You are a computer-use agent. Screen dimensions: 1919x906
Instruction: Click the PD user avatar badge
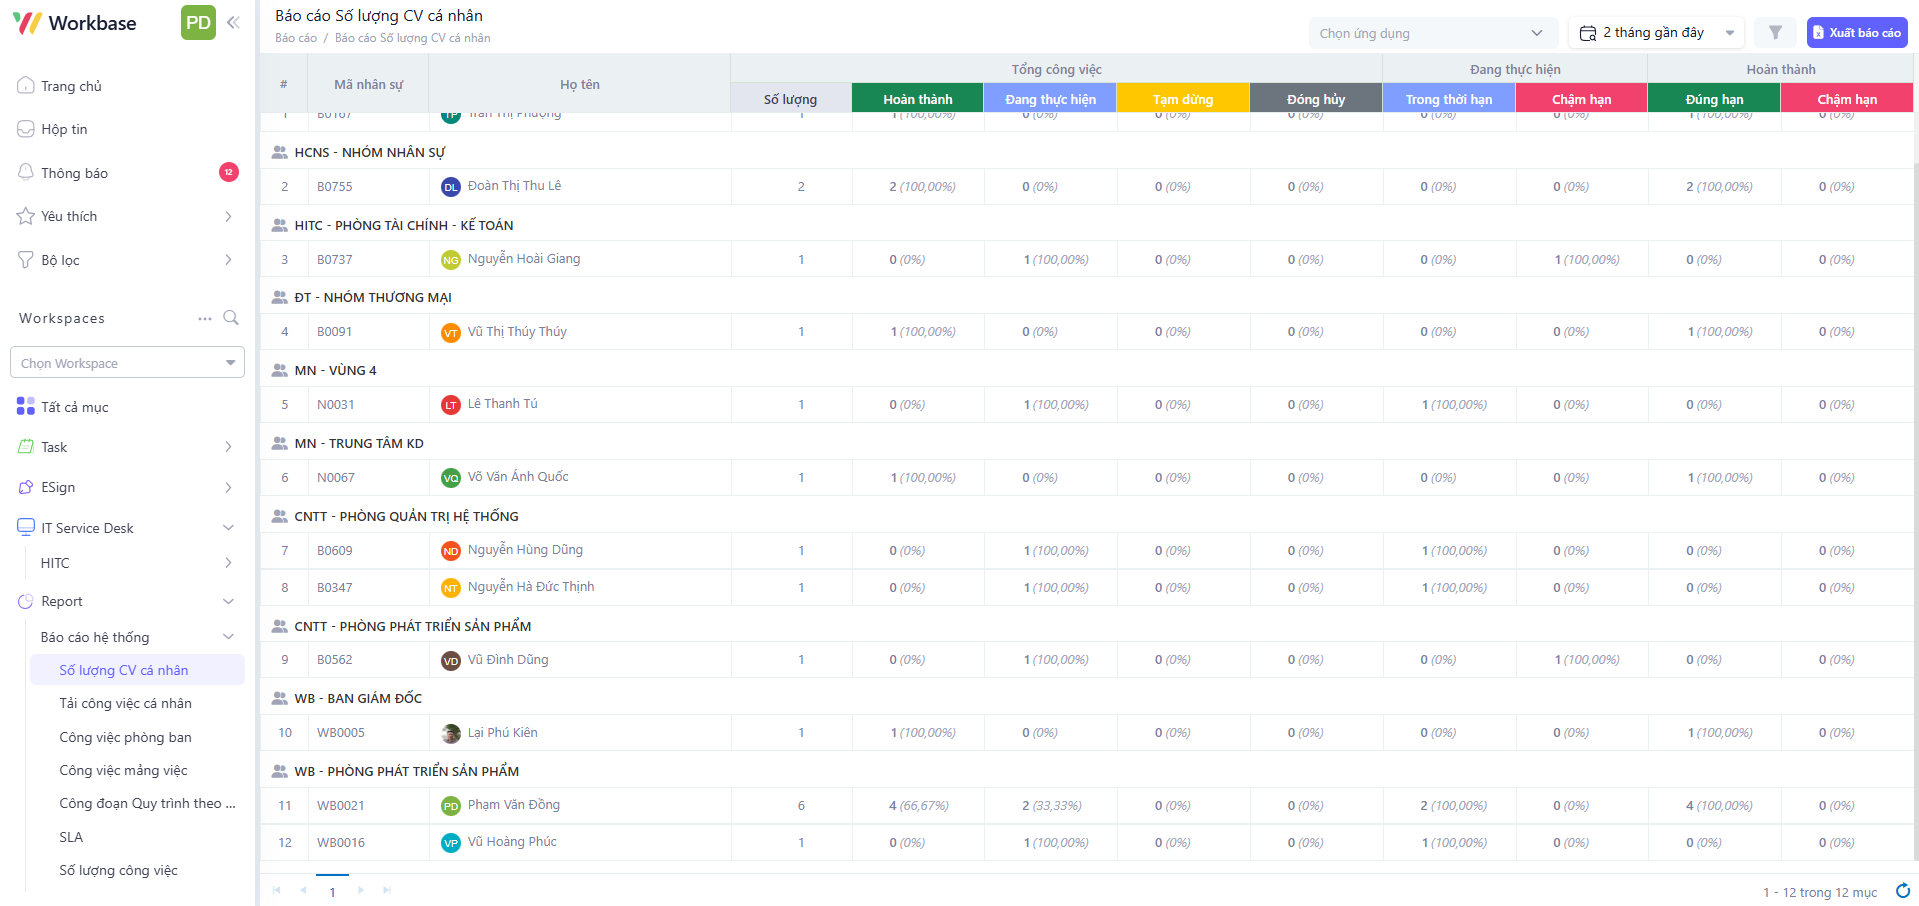click(198, 22)
